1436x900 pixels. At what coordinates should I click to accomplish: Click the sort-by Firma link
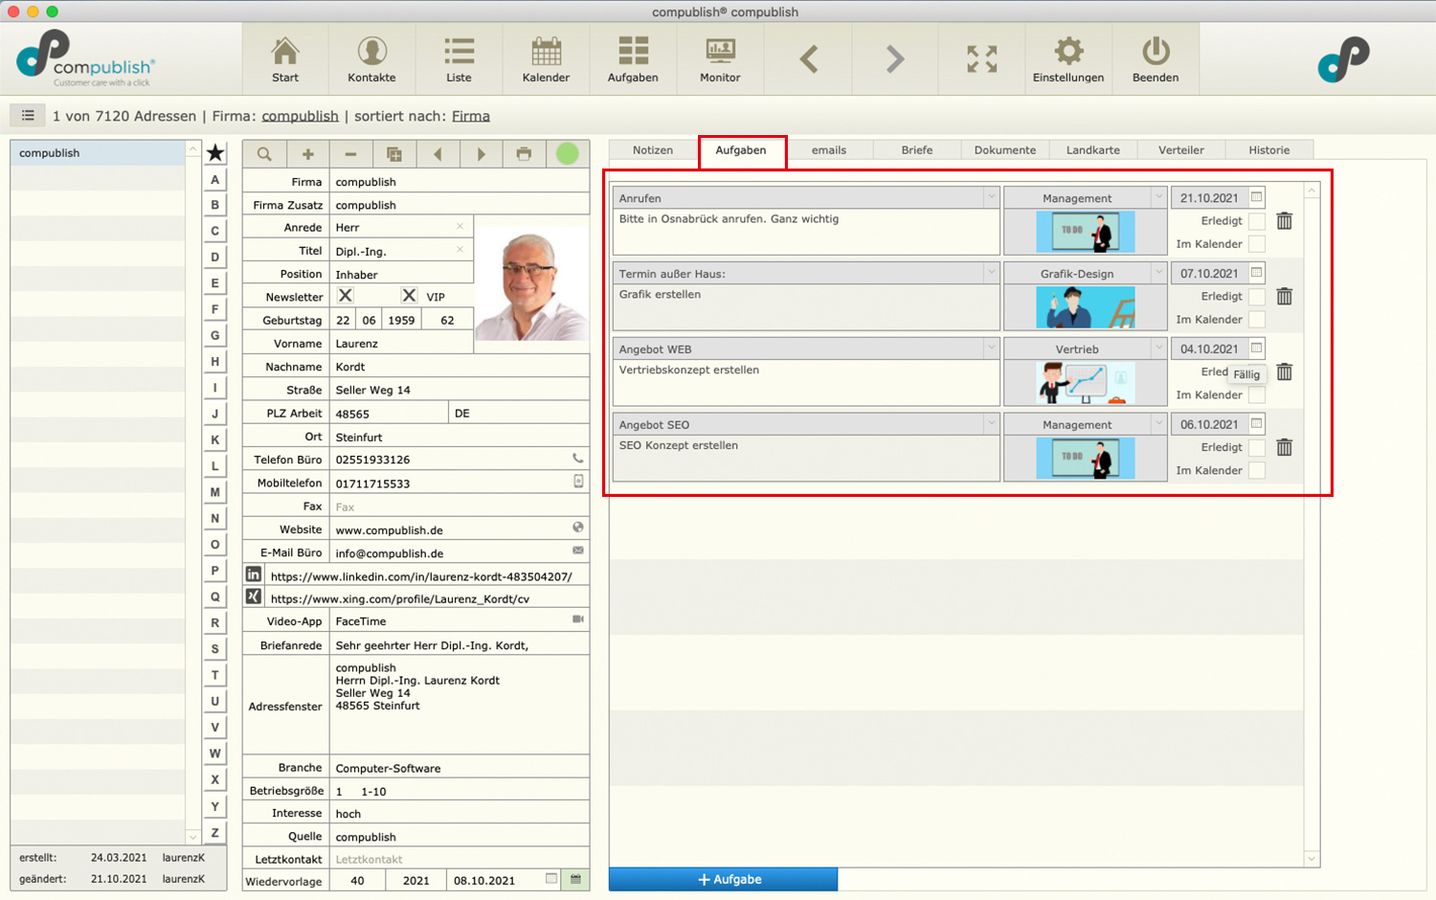click(471, 116)
